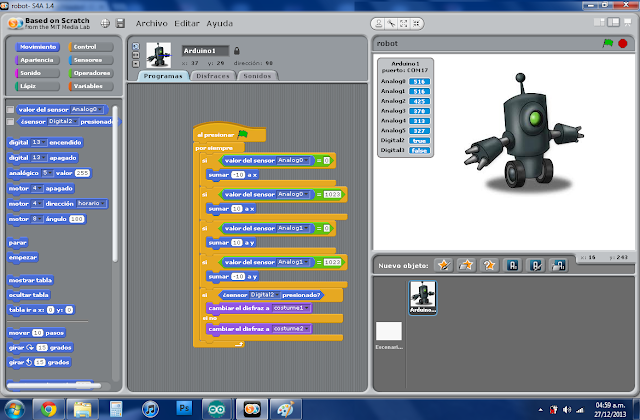Viewport: 640px width, 420px height.
Task: Open the Digital2 dropdown in palette block
Action: (x=63, y=122)
